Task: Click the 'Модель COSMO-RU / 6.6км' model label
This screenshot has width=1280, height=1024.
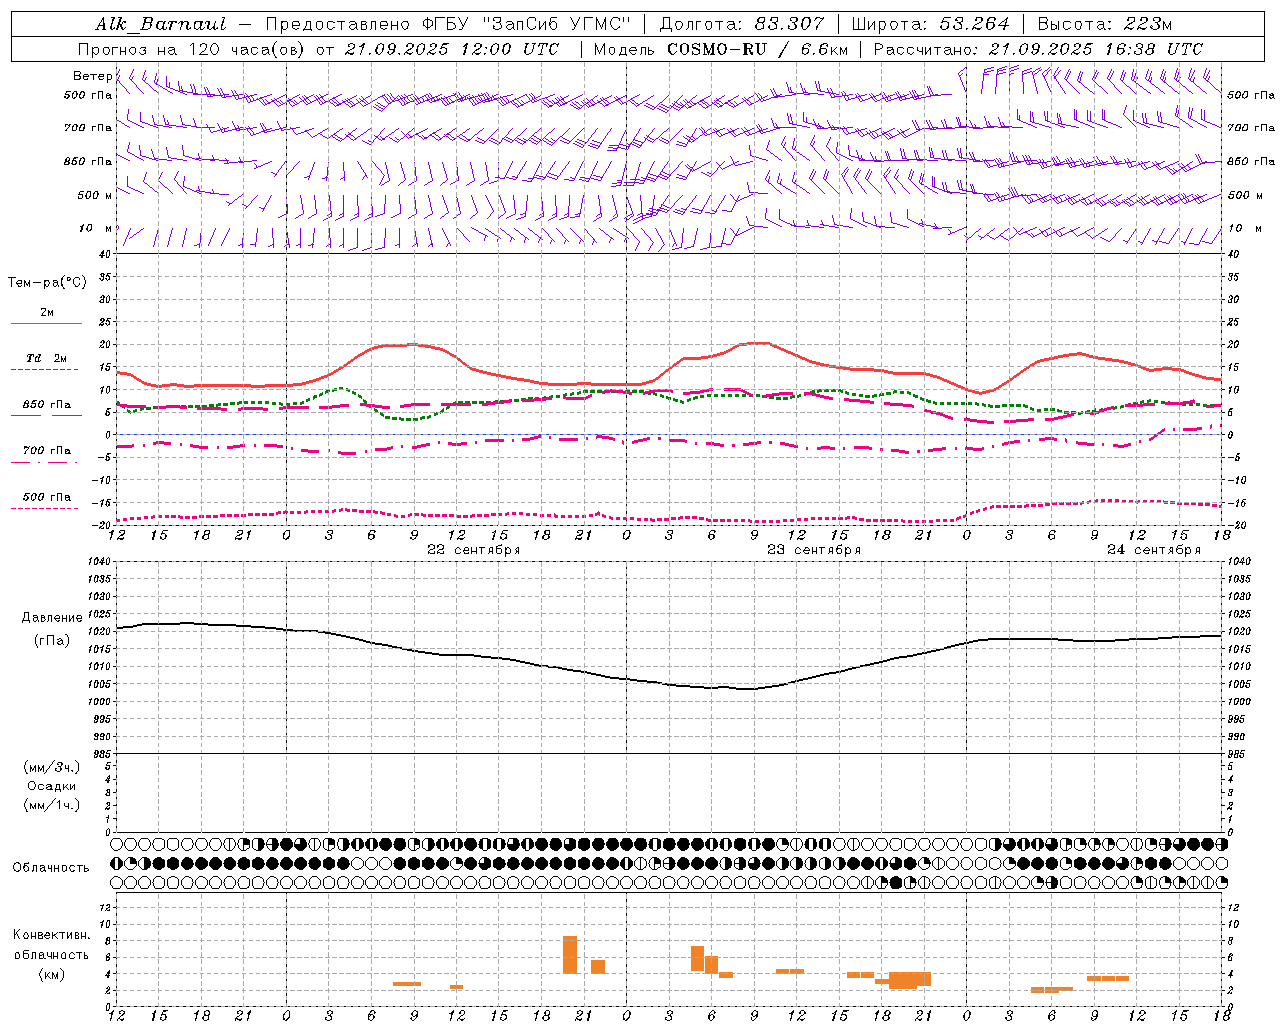Action: click(721, 49)
